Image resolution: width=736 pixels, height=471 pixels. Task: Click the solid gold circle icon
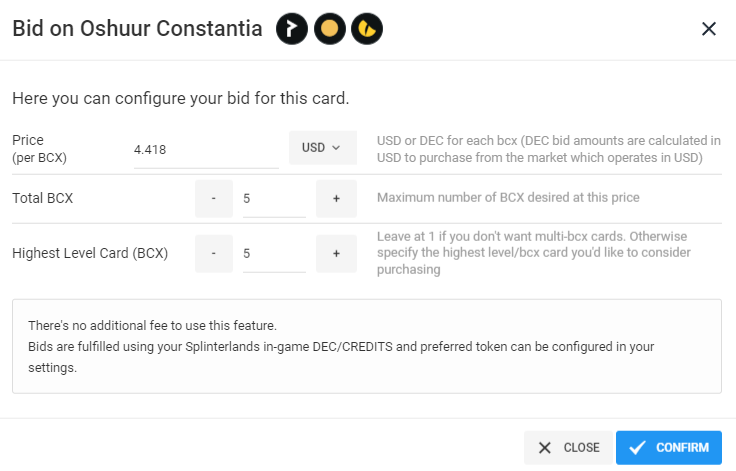(330, 29)
